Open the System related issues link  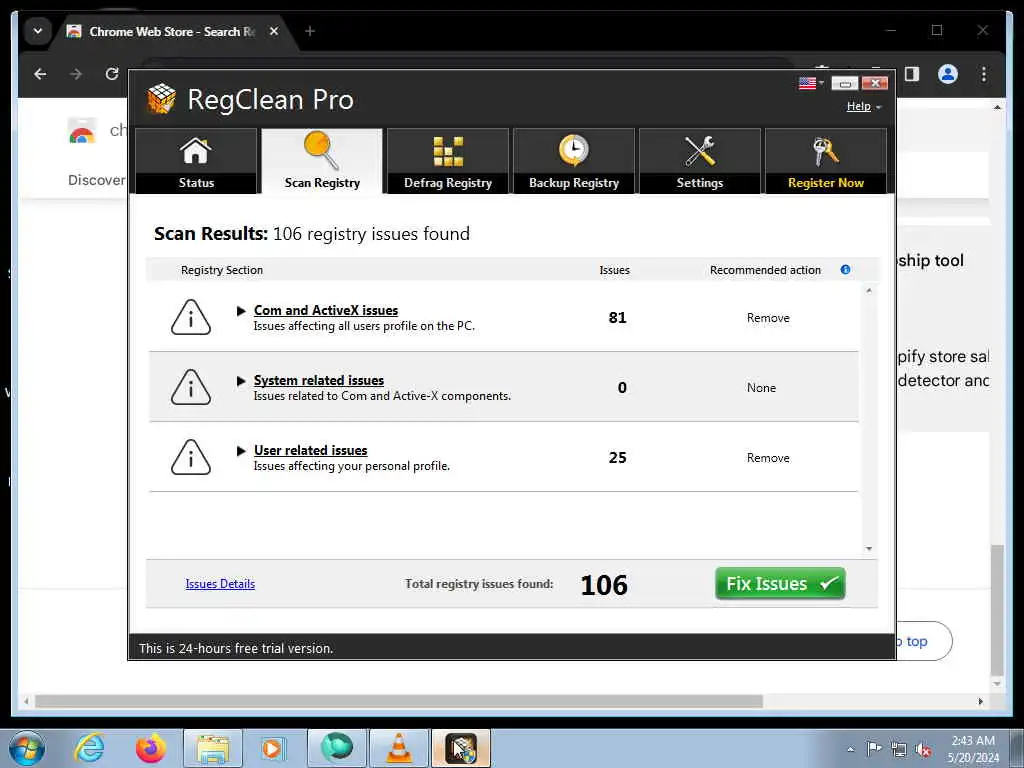(x=319, y=380)
